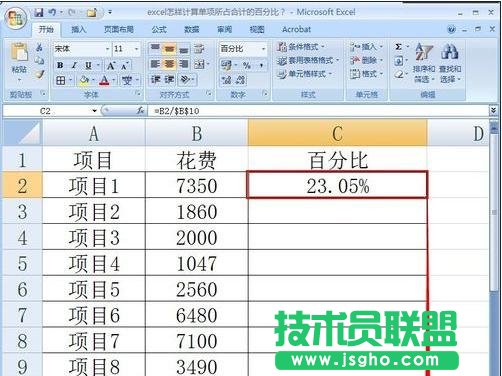Open the 宋体 font name dropdown
Image resolution: width=502 pixels, height=376 pixels.
pyautogui.click(x=107, y=49)
